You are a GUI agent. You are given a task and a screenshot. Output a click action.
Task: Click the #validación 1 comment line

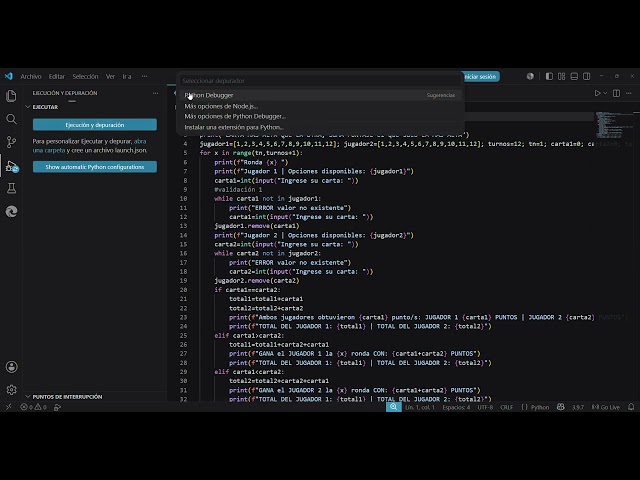click(238, 189)
